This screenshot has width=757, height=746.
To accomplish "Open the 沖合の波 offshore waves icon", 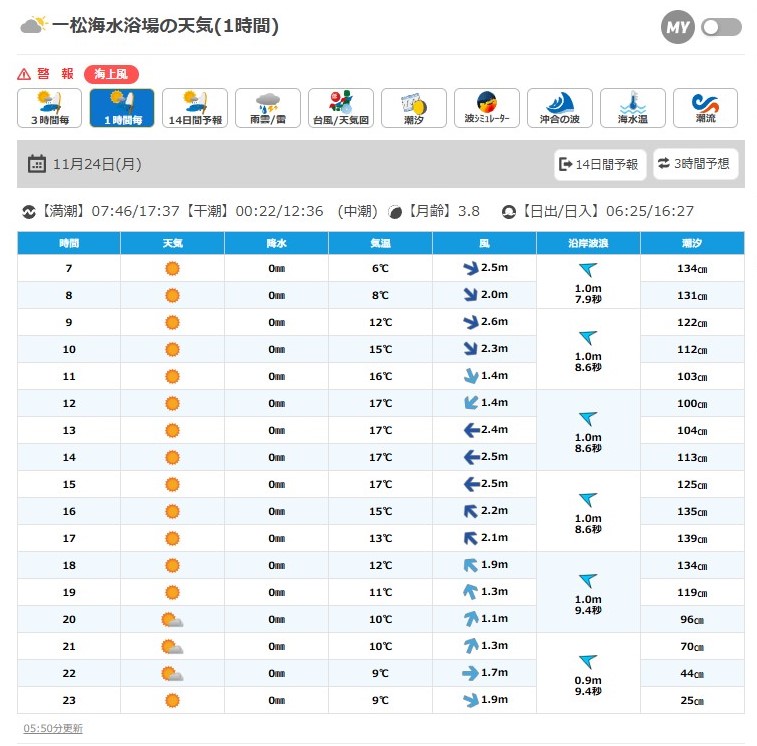I will 560,108.
